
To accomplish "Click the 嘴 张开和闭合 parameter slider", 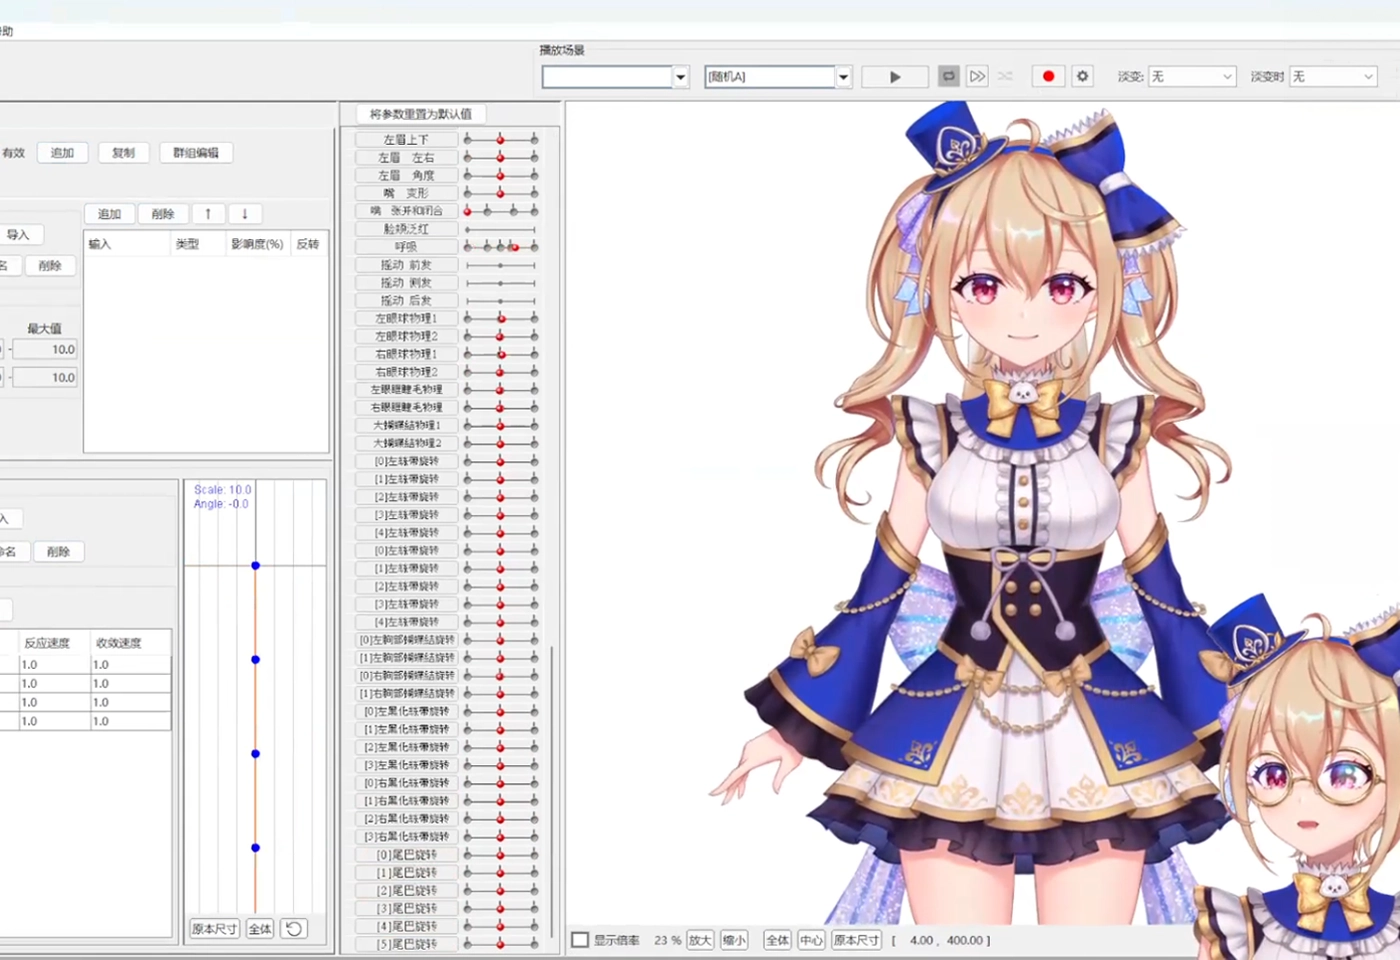I will (x=501, y=211).
